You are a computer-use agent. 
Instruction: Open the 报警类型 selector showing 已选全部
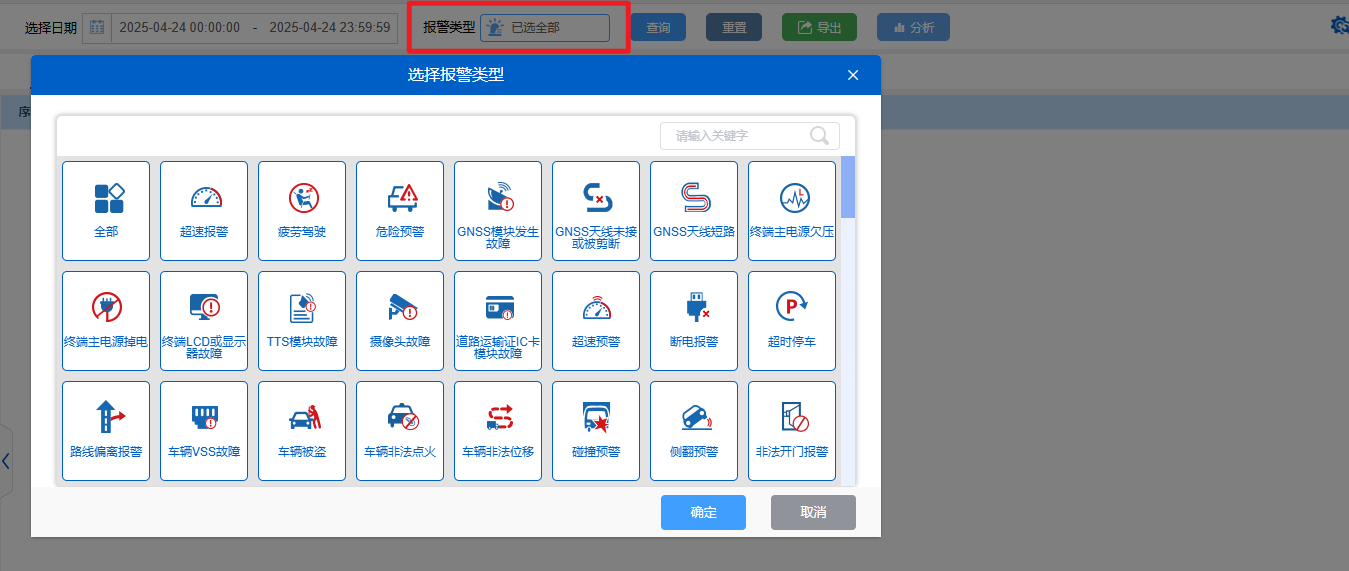click(x=545, y=28)
